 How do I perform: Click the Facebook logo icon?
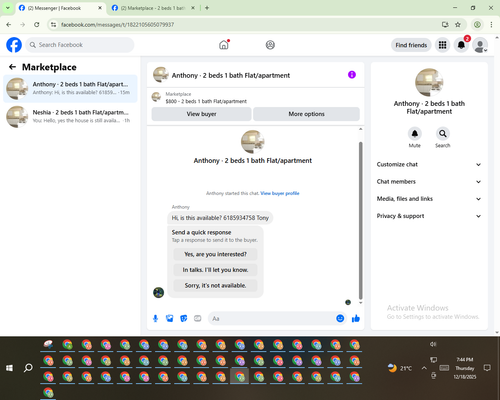point(14,45)
